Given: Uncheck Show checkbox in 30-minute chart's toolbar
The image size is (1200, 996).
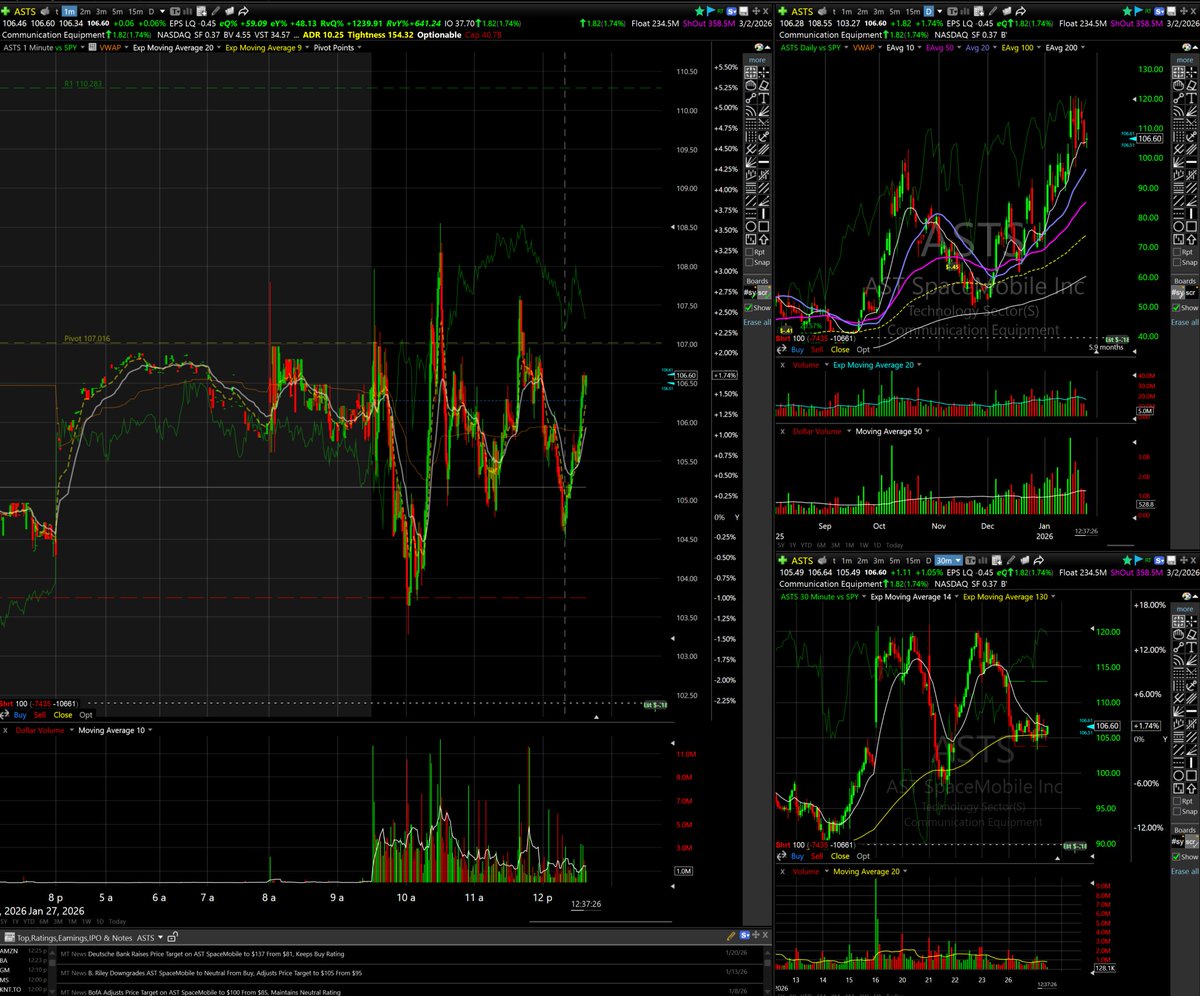Looking at the screenshot, I should coord(1177,855).
